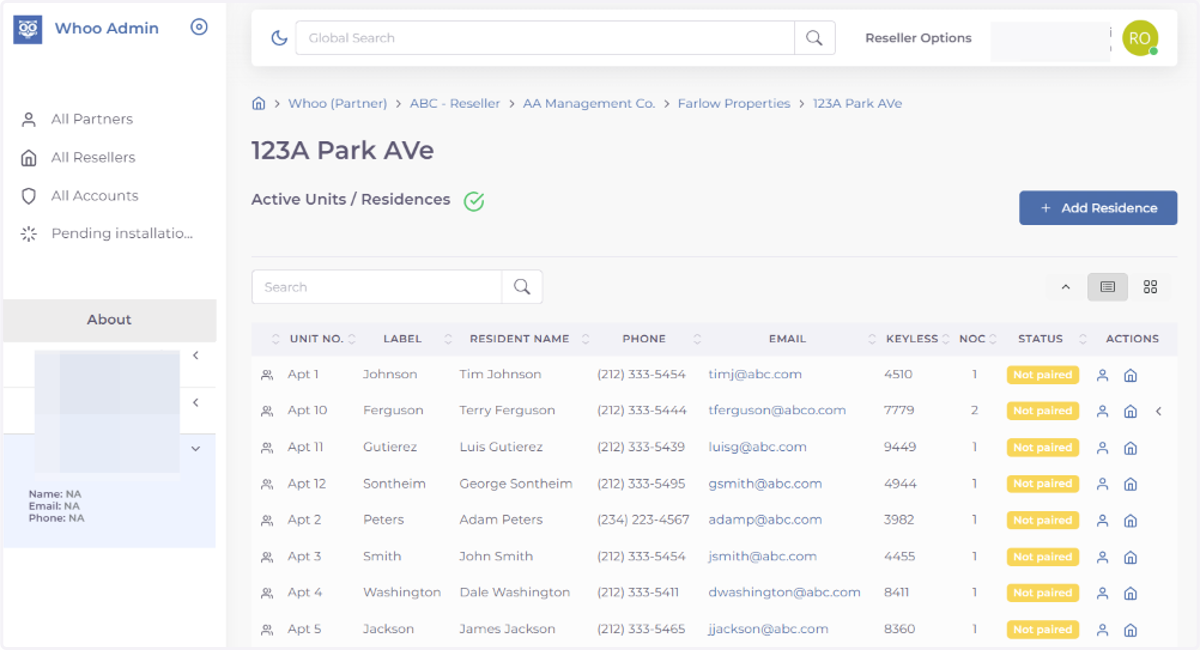Open Farlow Properties breadcrumb link
Viewport: 1200px width, 650px height.
click(x=734, y=103)
